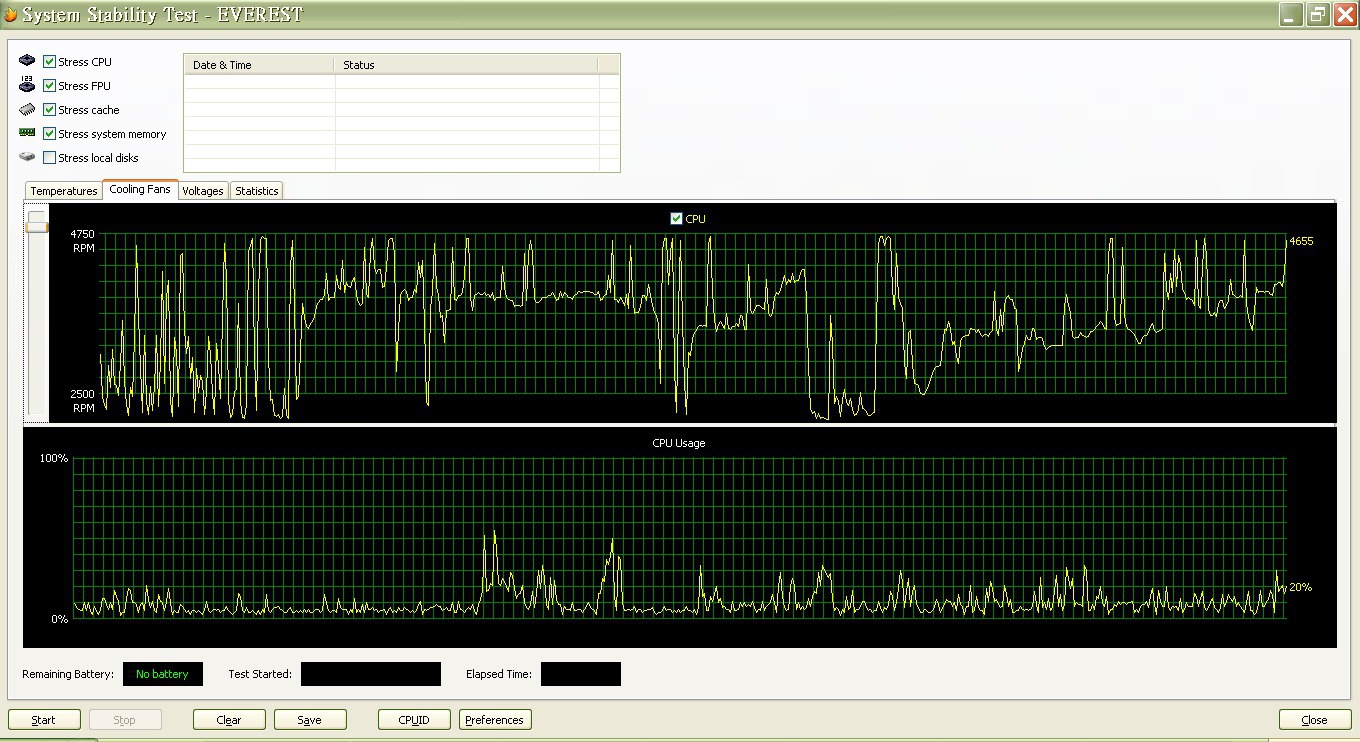
Task: Click the cache chip icon
Action: pyautogui.click(x=27, y=110)
